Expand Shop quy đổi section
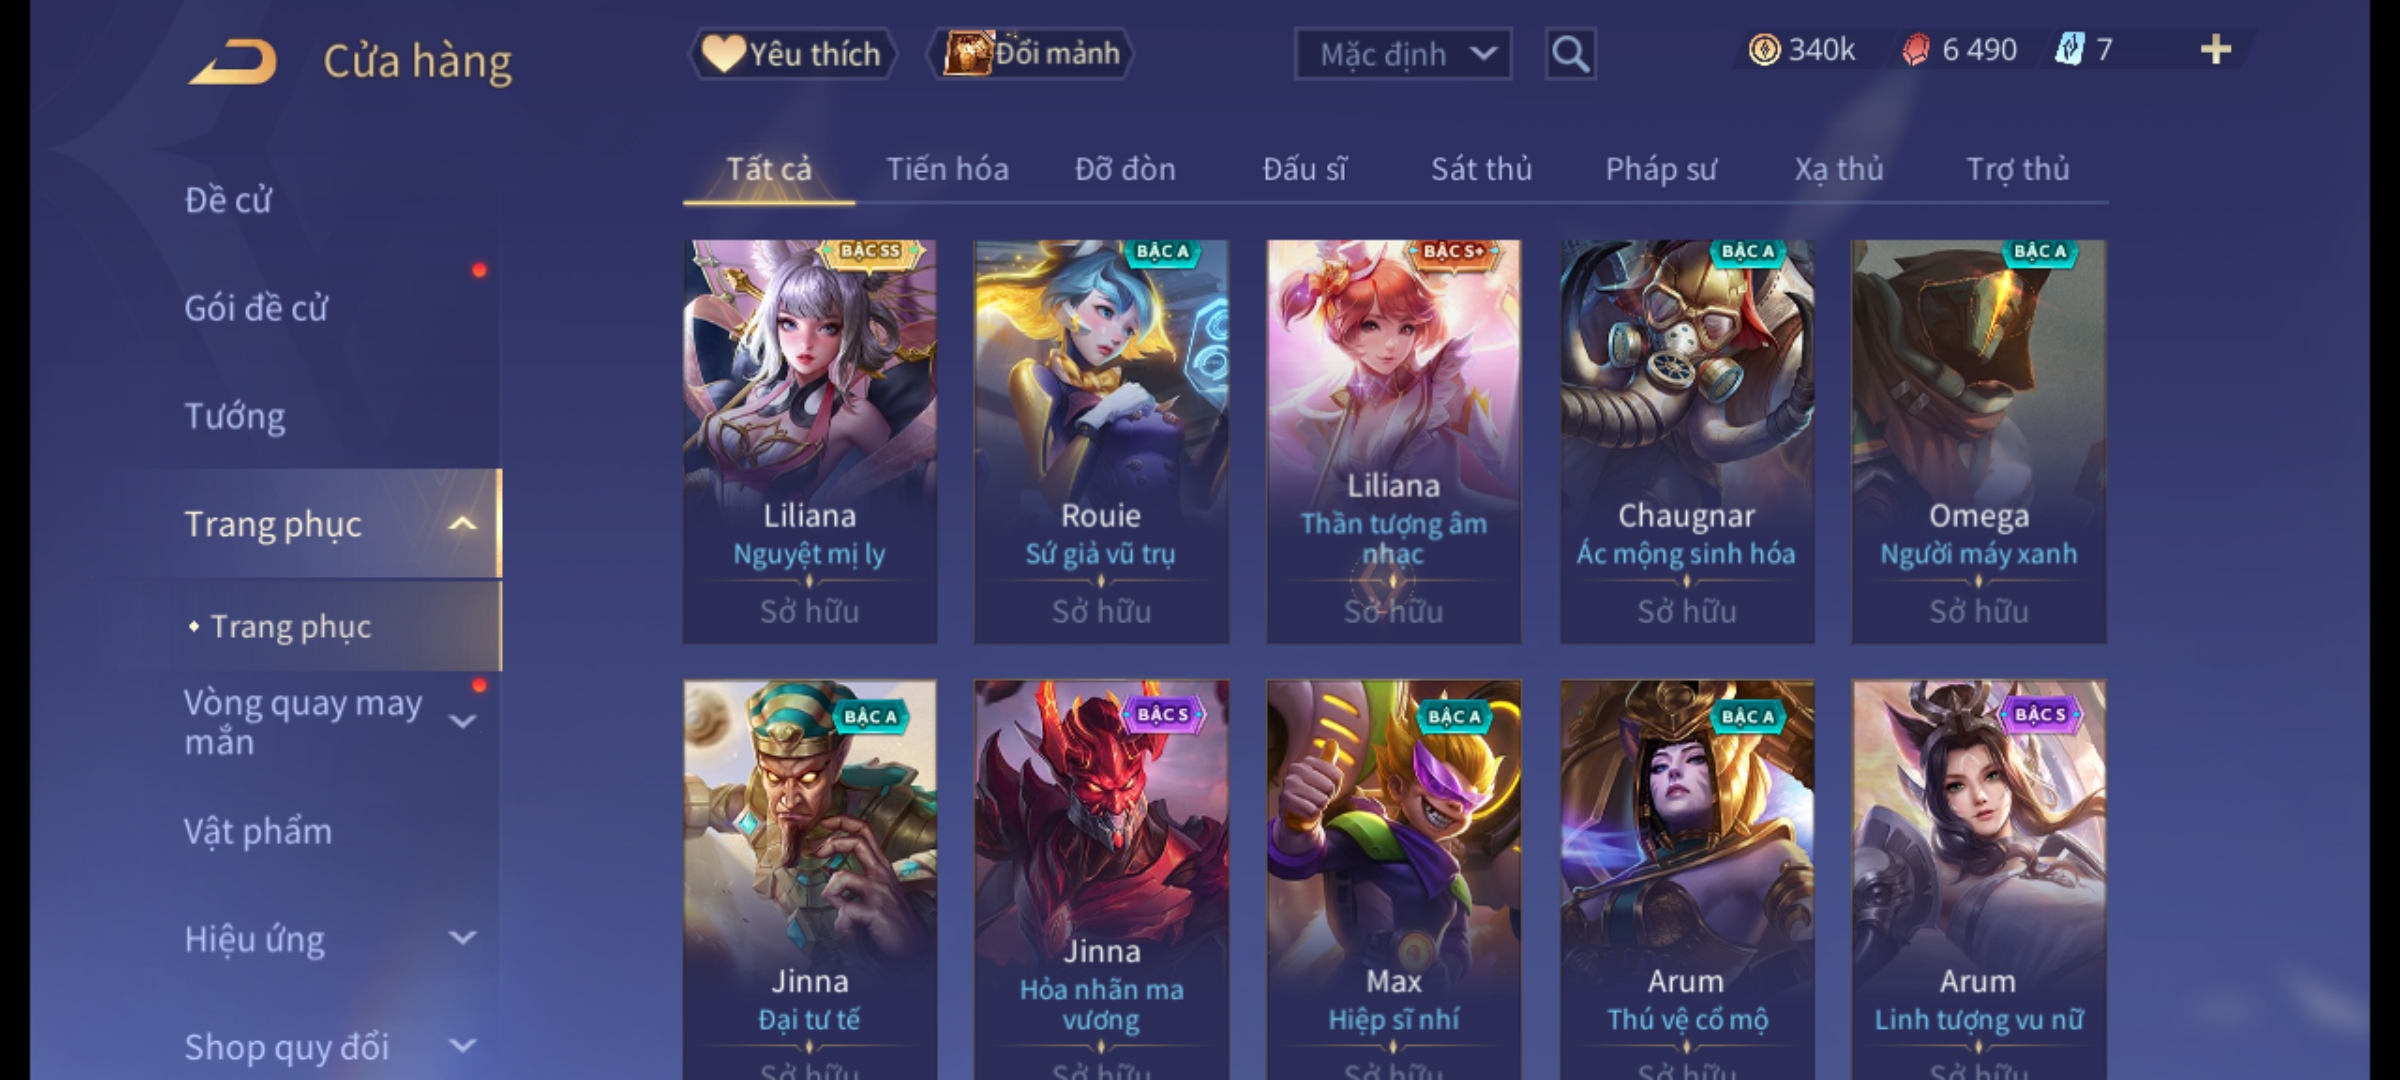The height and width of the screenshot is (1080, 2400). pos(463,1046)
